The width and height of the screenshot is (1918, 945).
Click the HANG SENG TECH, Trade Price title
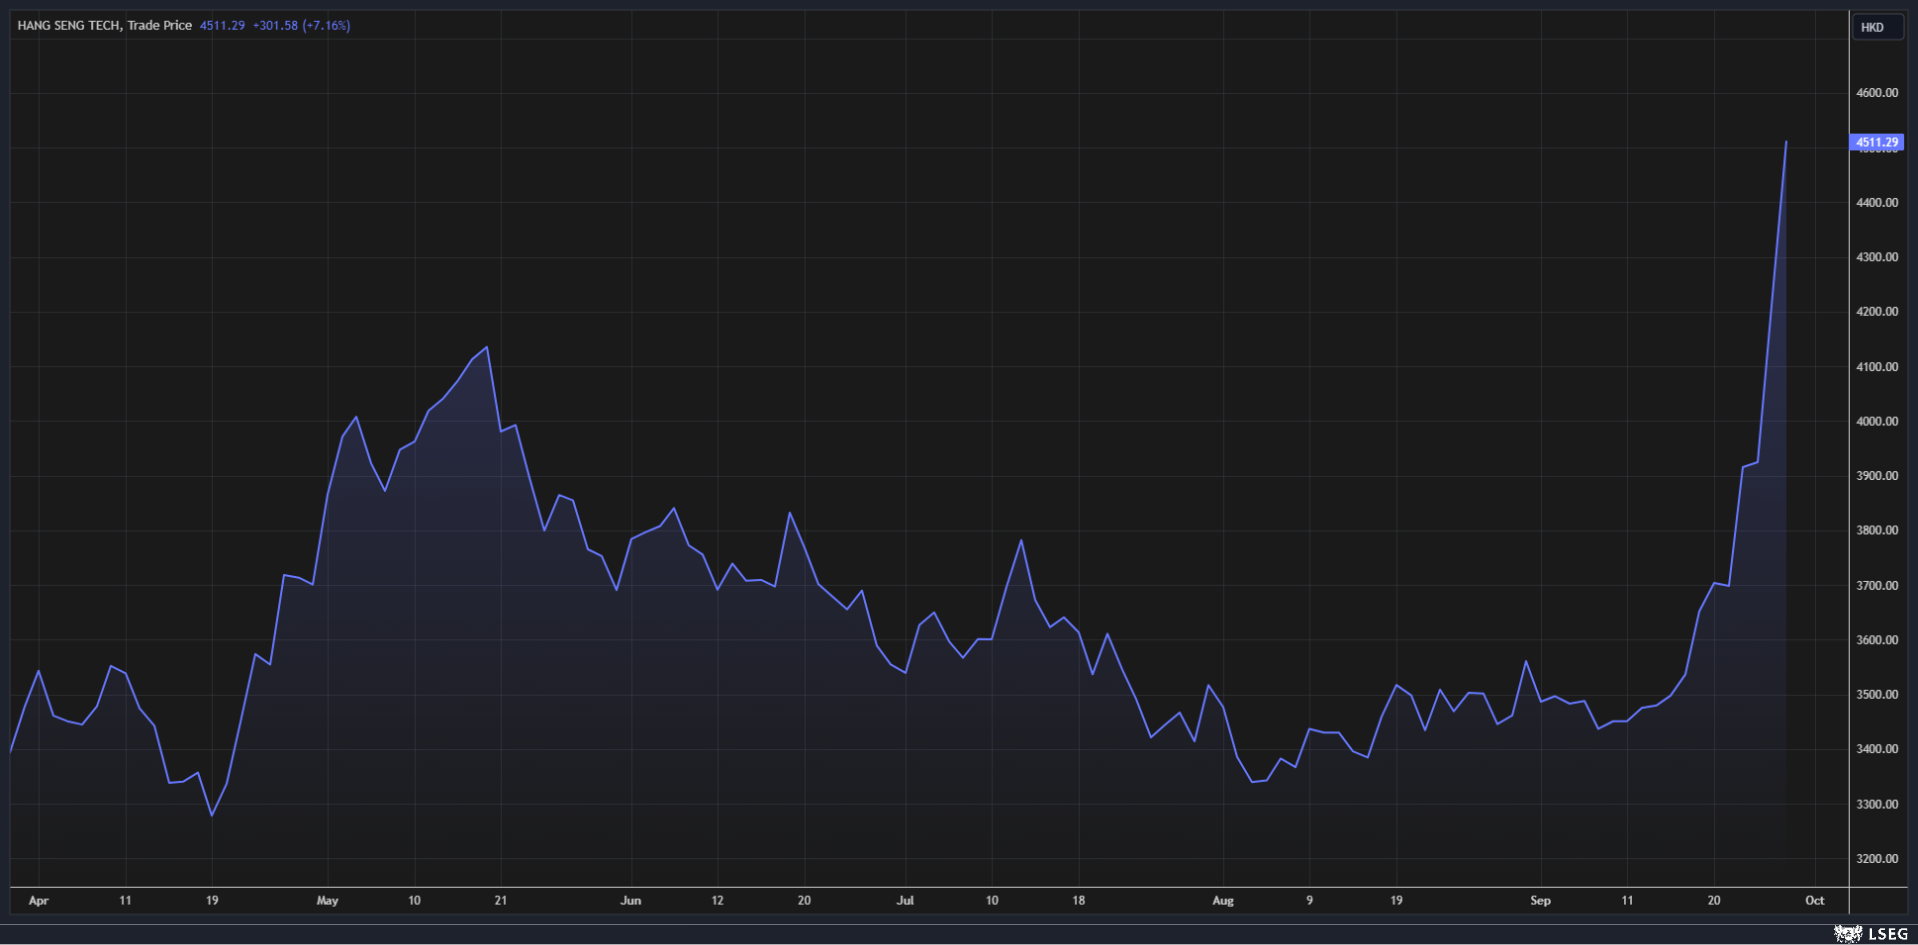[104, 25]
